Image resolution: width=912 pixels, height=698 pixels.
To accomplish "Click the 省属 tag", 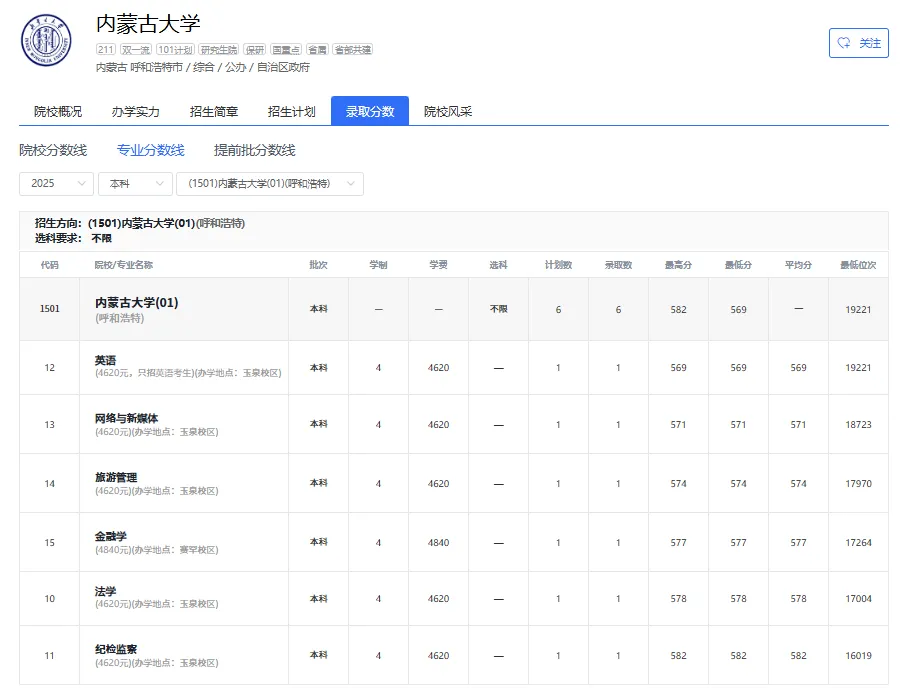I will click(x=317, y=49).
